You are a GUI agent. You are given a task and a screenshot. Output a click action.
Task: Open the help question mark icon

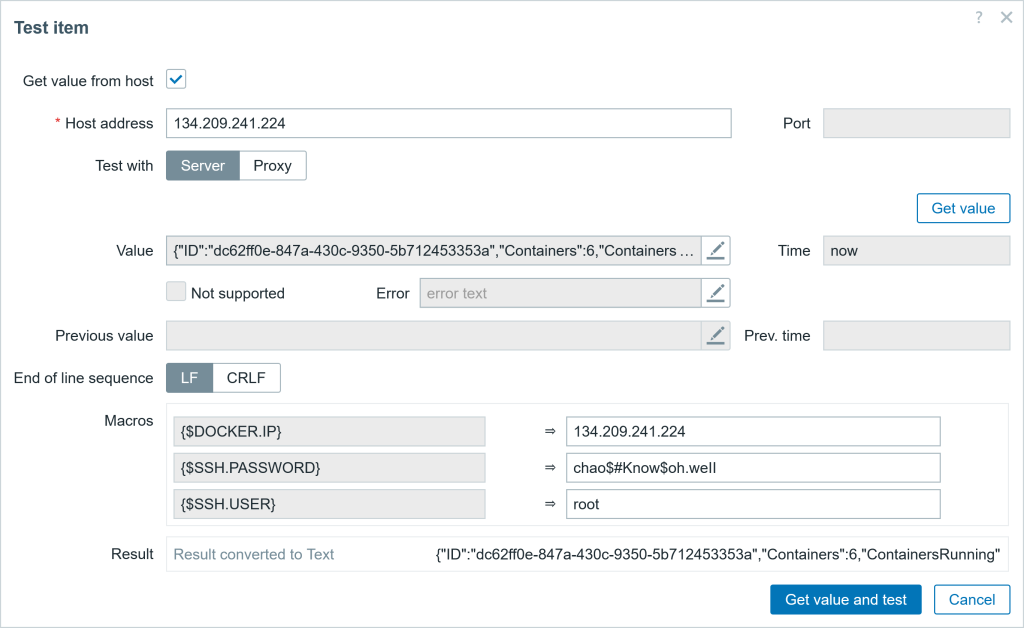pos(979,18)
